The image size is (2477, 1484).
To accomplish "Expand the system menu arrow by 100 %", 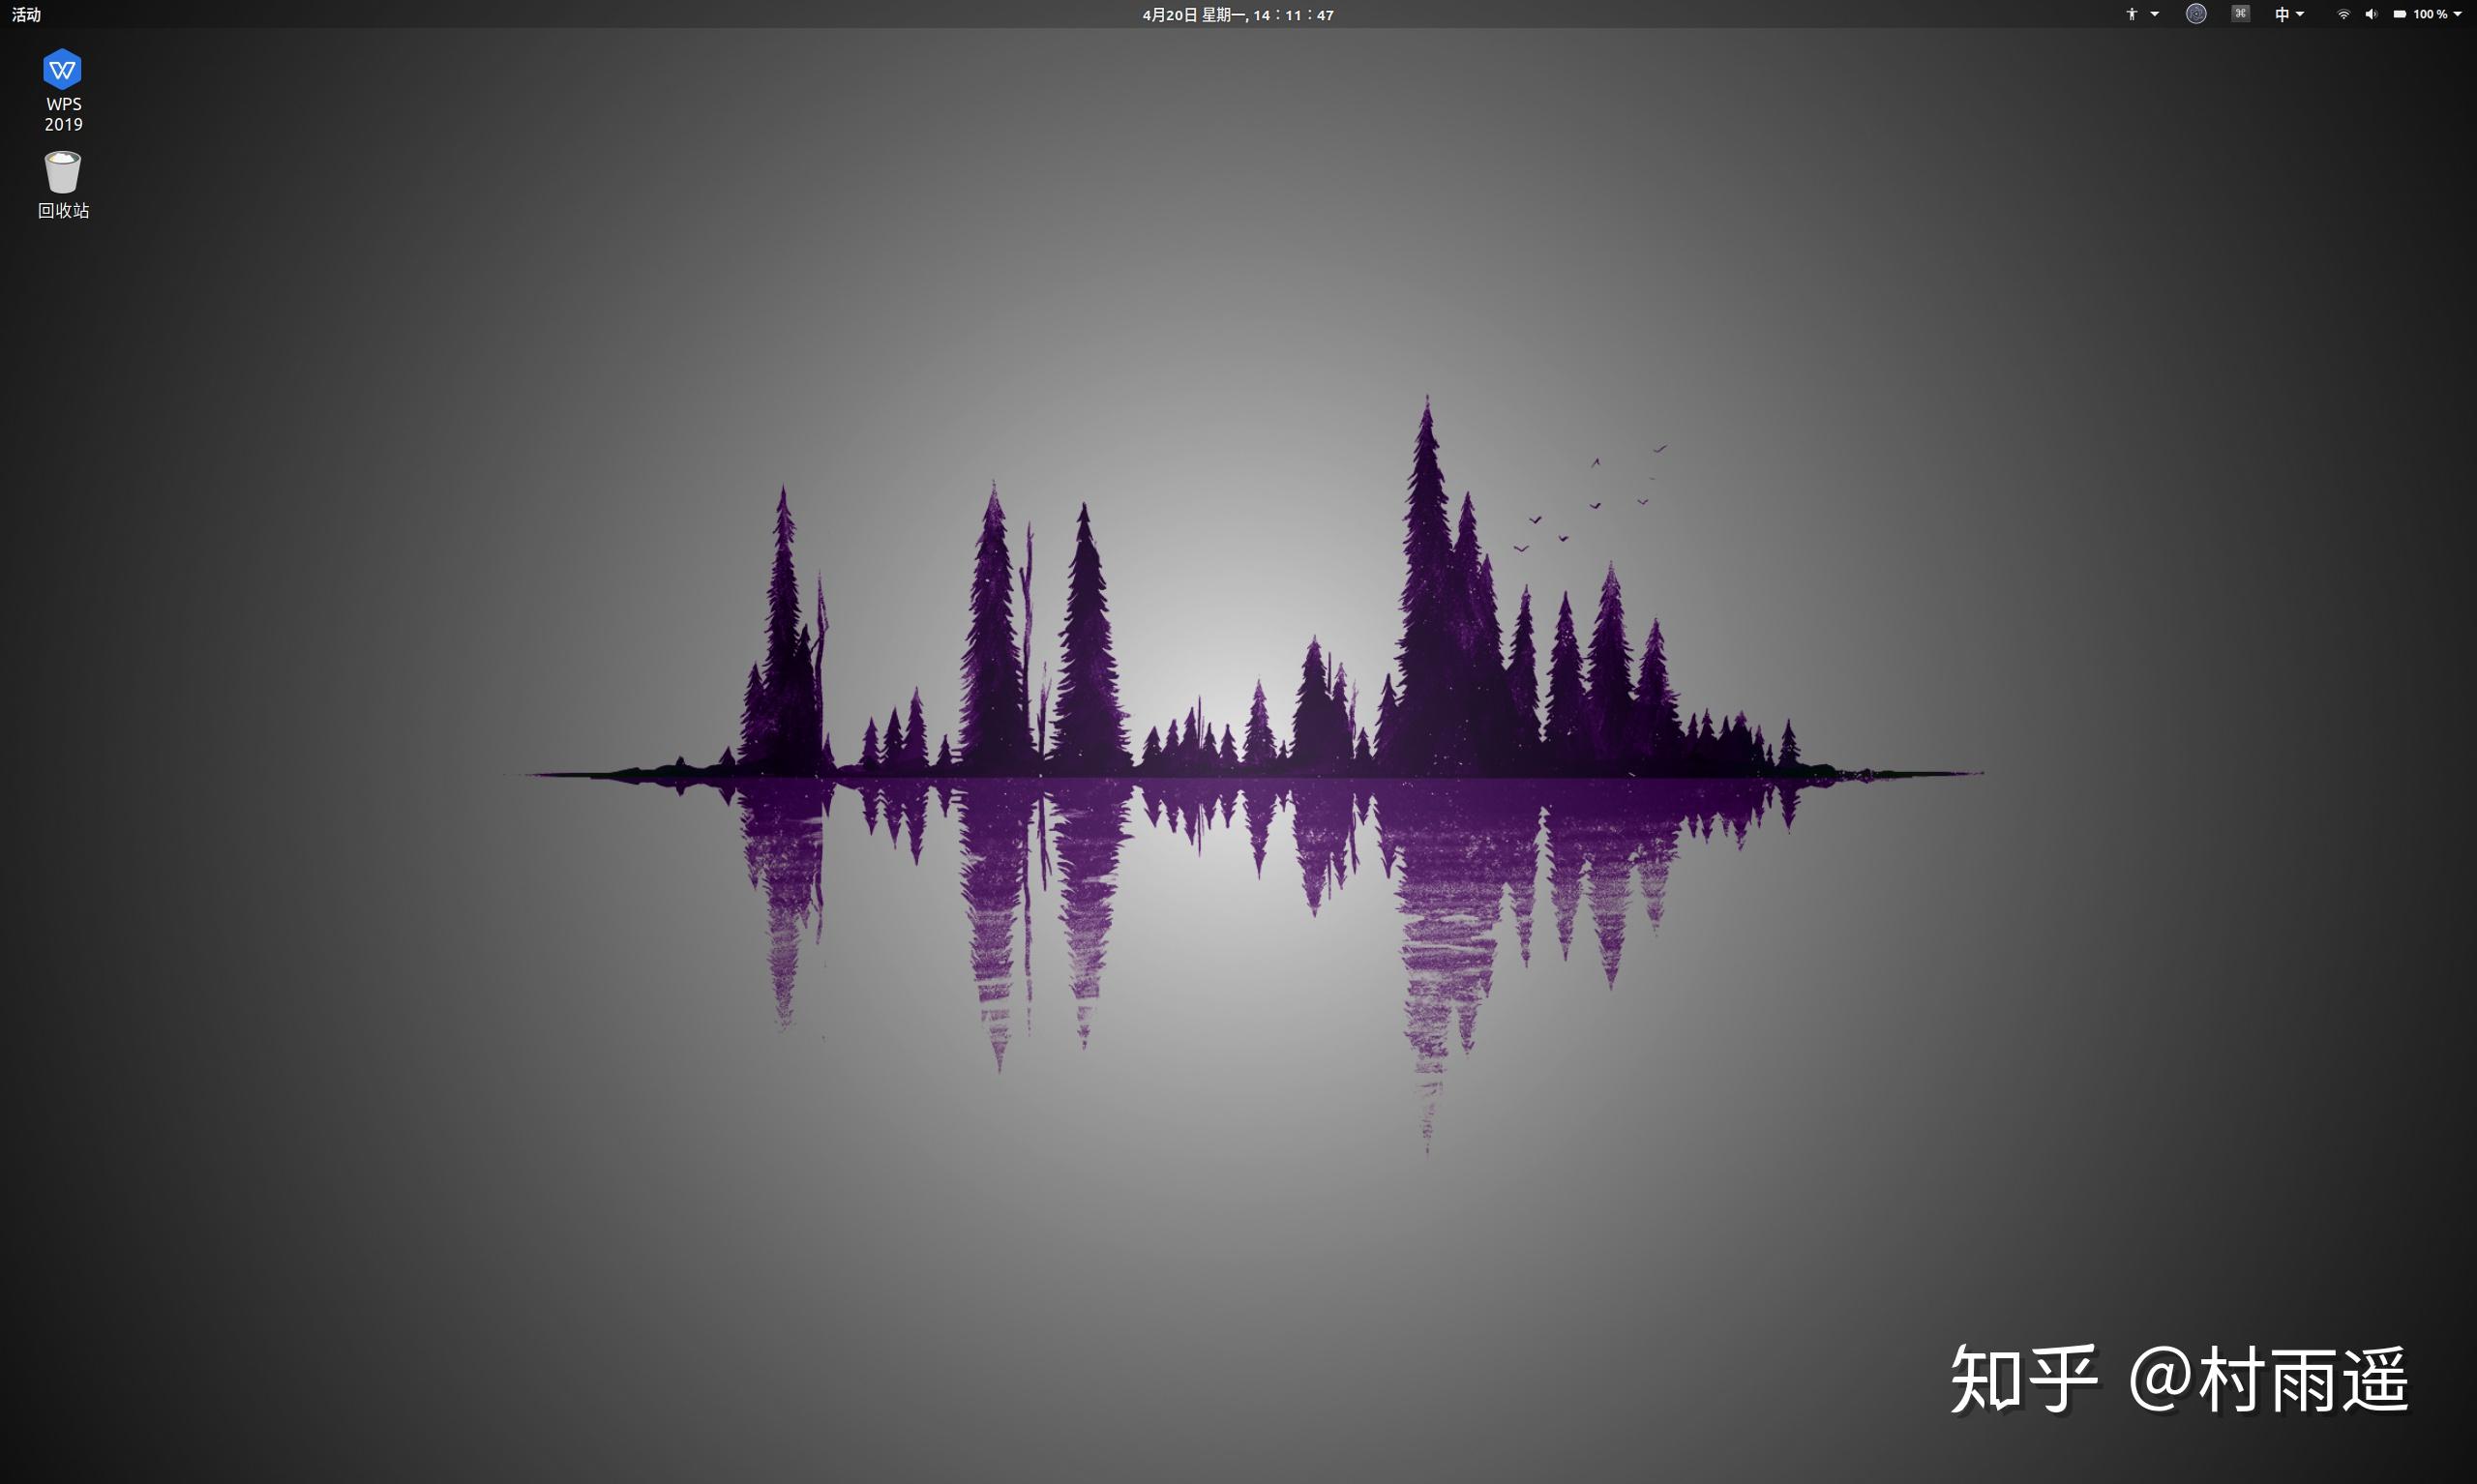I will [2457, 14].
